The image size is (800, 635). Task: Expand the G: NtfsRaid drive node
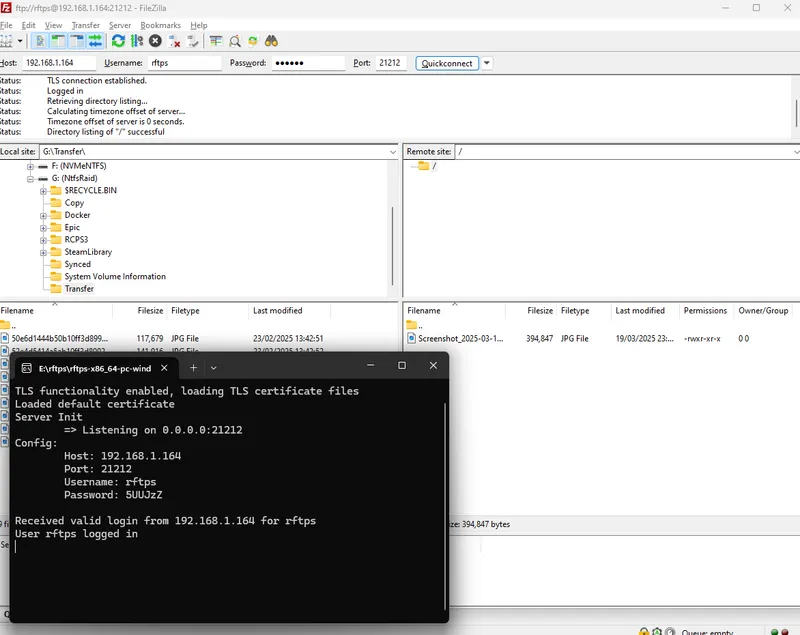pyautogui.click(x=30, y=179)
